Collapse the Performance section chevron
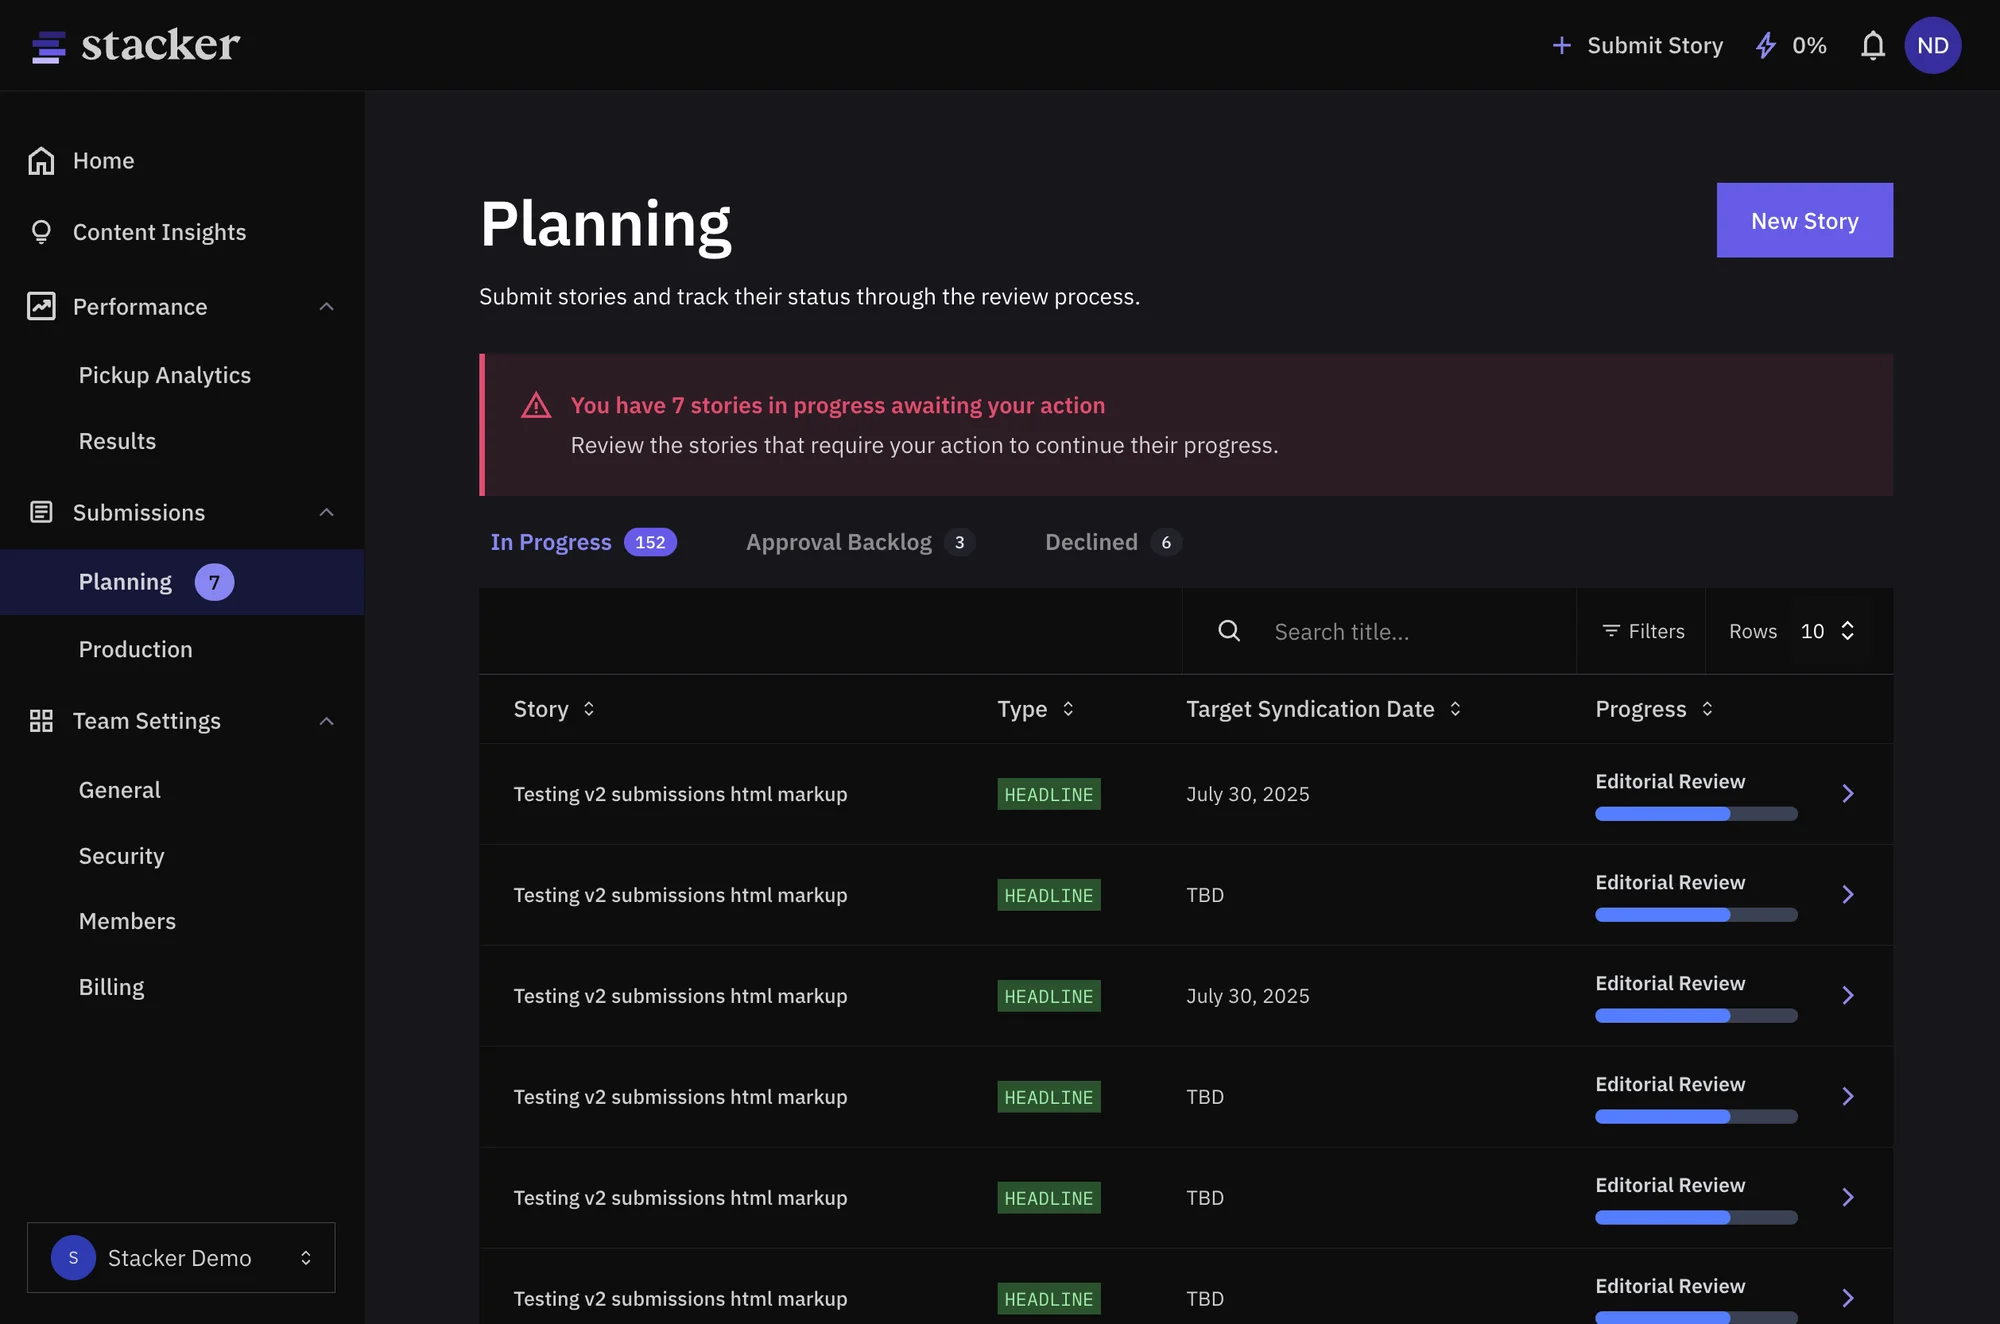The image size is (2000, 1324). coord(326,307)
